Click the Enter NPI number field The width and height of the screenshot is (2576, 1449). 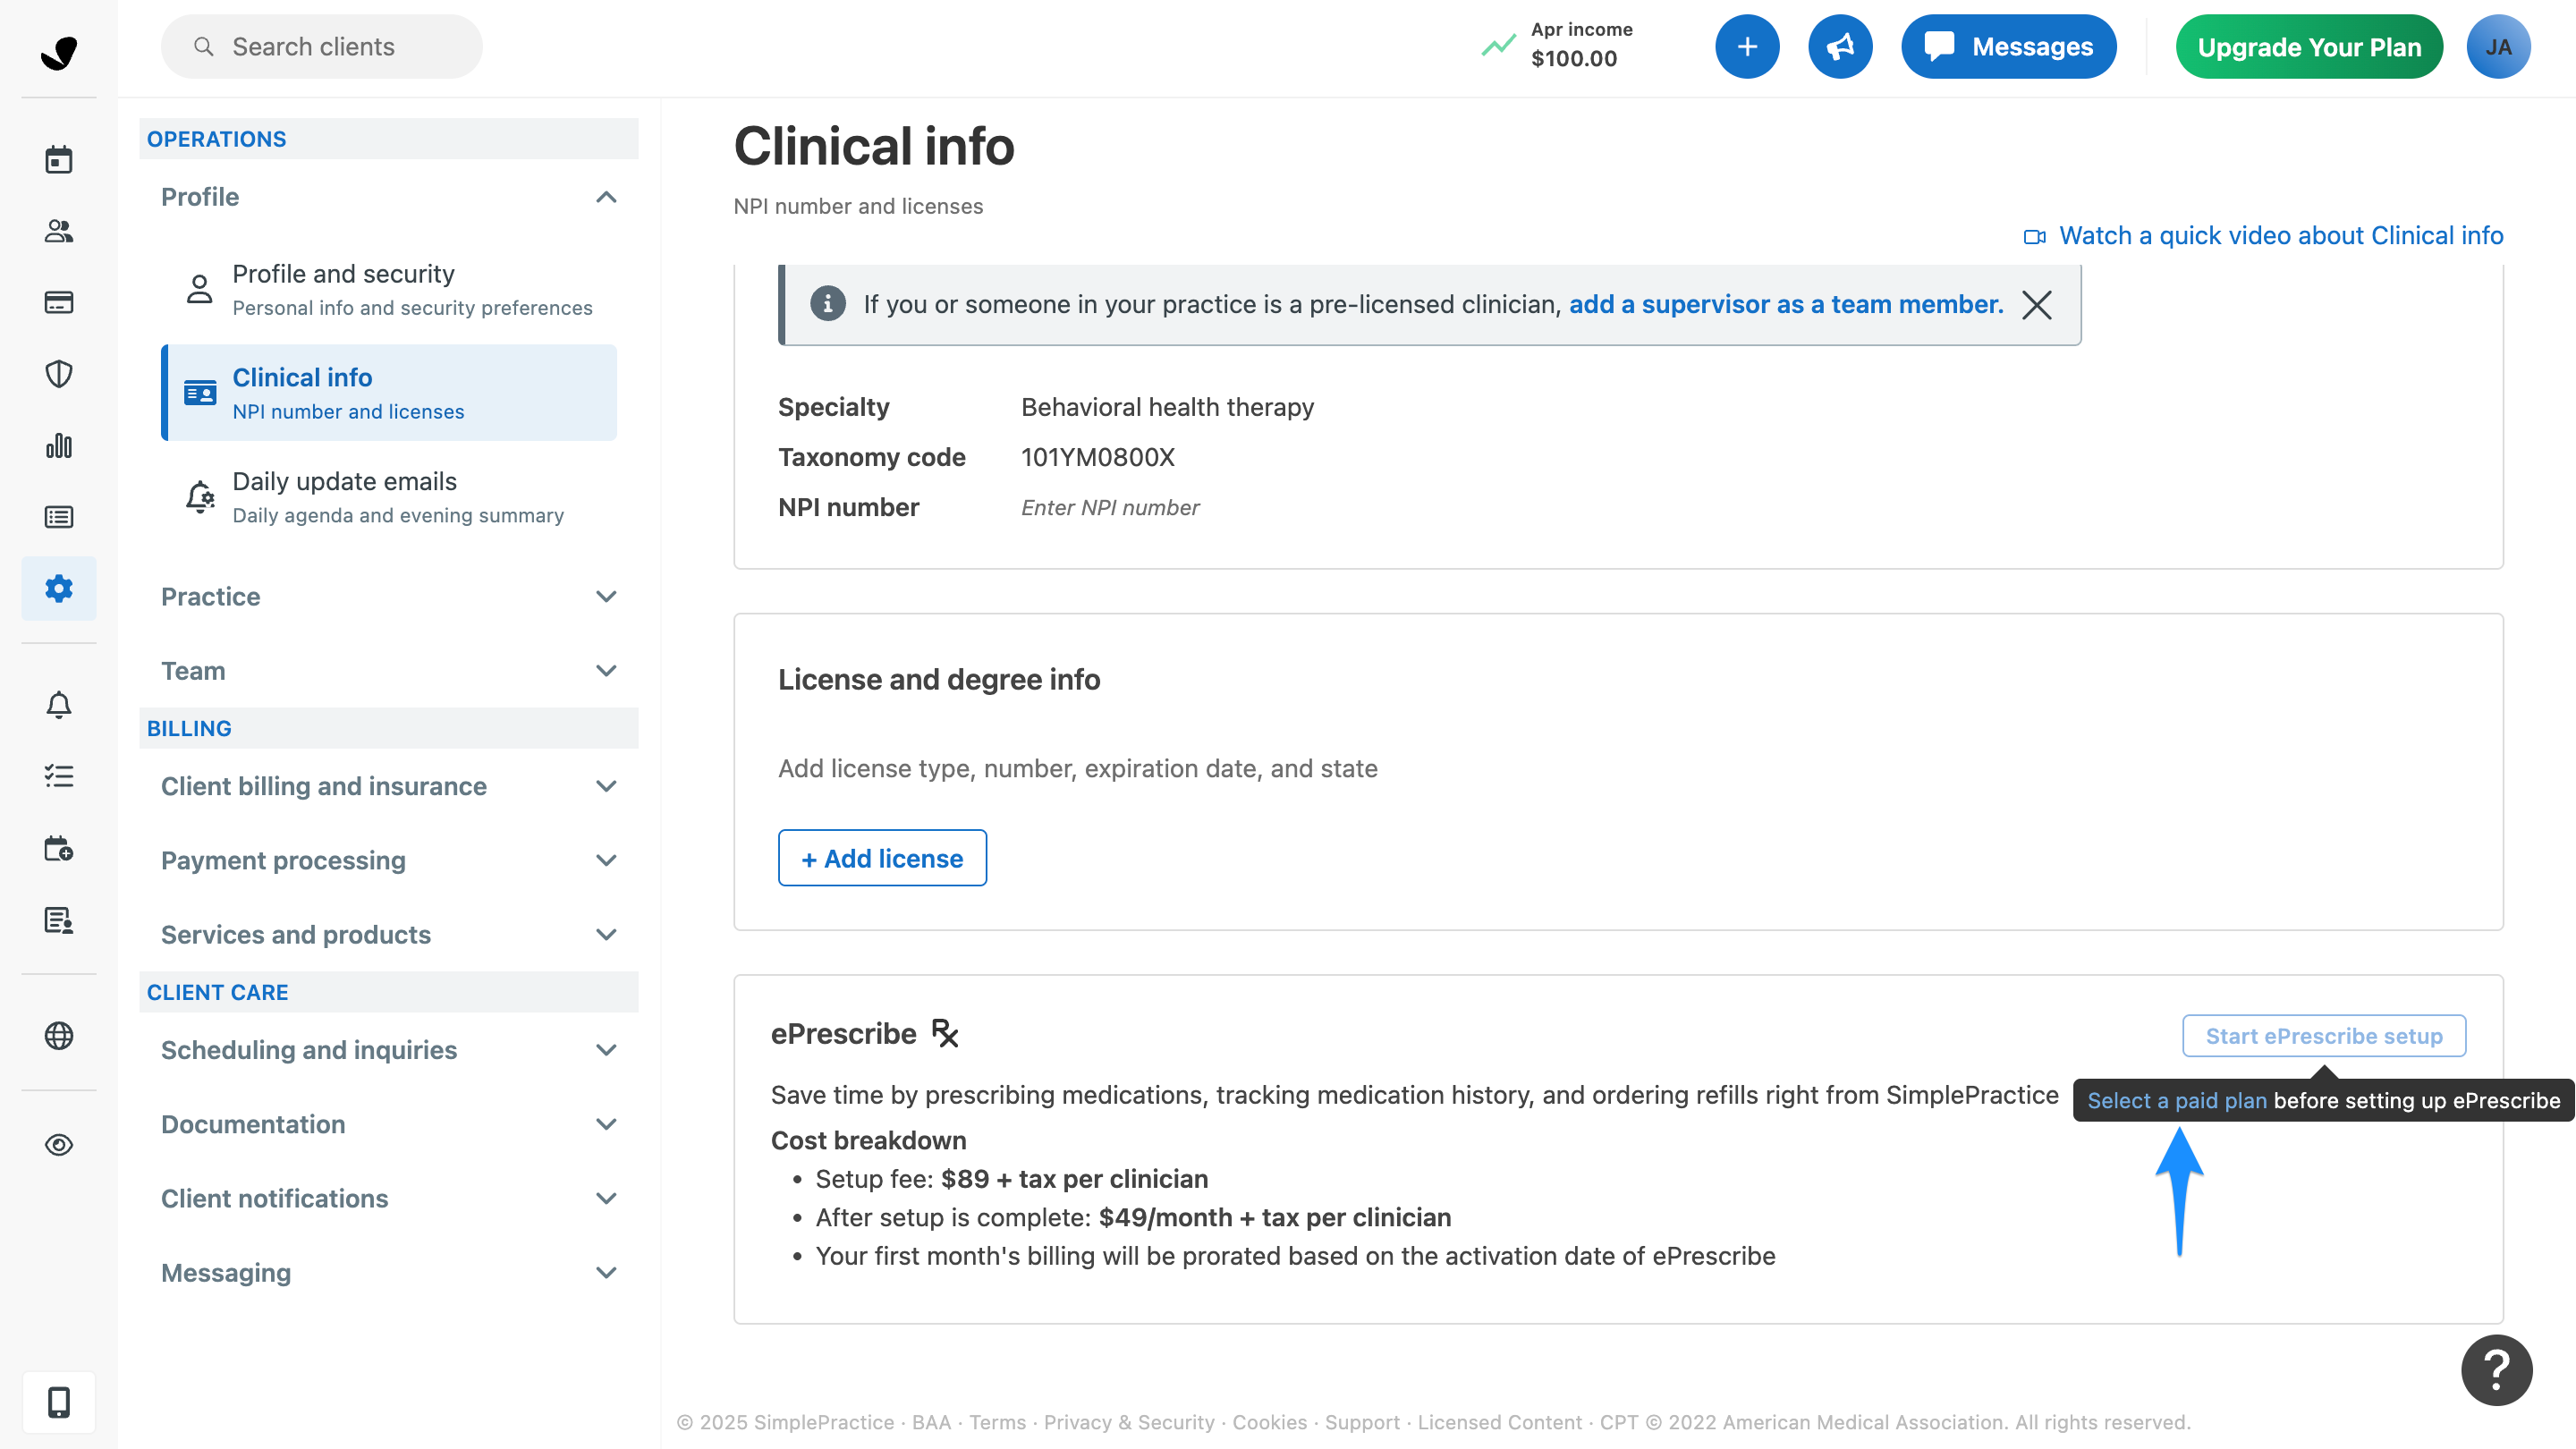[1109, 507]
